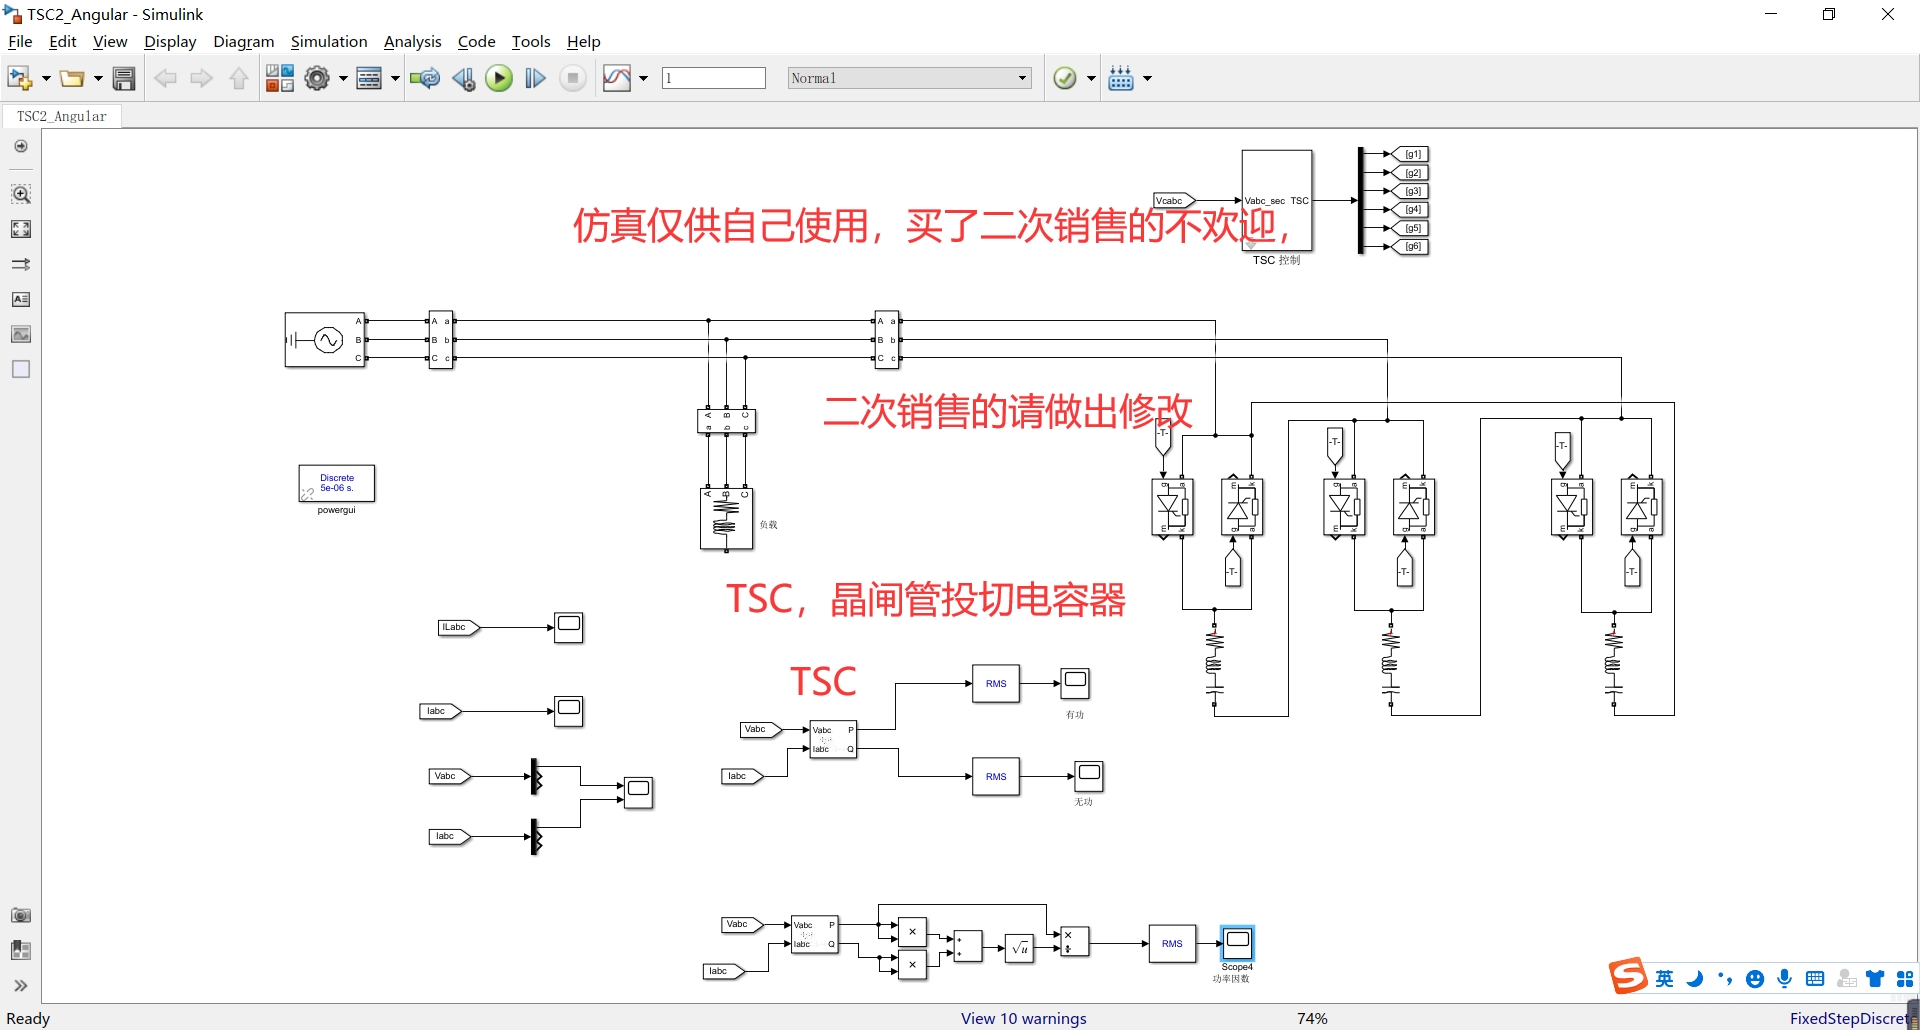This screenshot has height=1030, width=1920.
Task: Toggle the Sogou microphone voice input
Action: point(1784,979)
